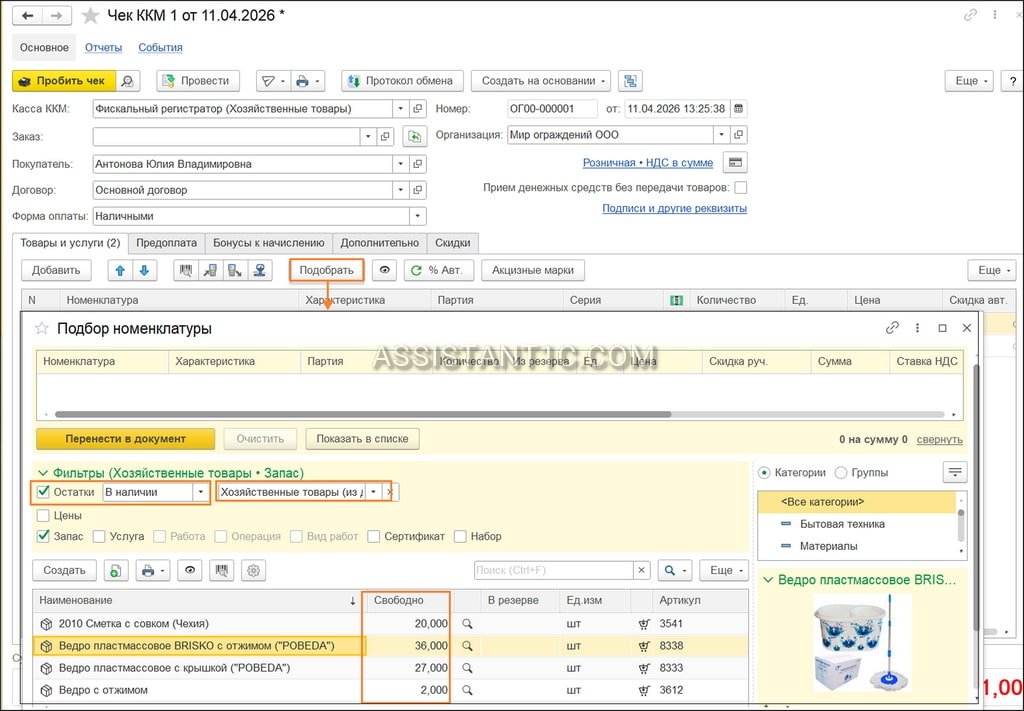1024x711 pixels.
Task: Toggle the Остатки checkbox
Action: (44, 492)
